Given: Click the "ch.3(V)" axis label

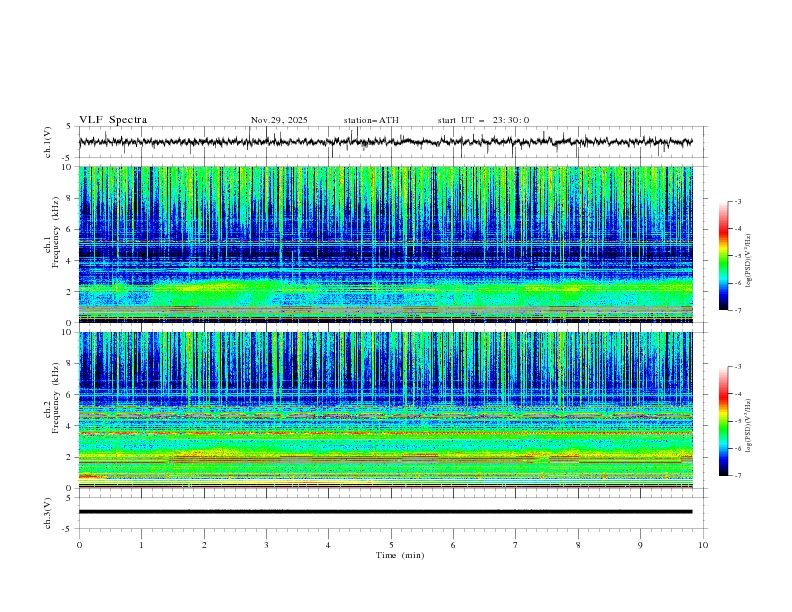Looking at the screenshot, I should [48, 513].
